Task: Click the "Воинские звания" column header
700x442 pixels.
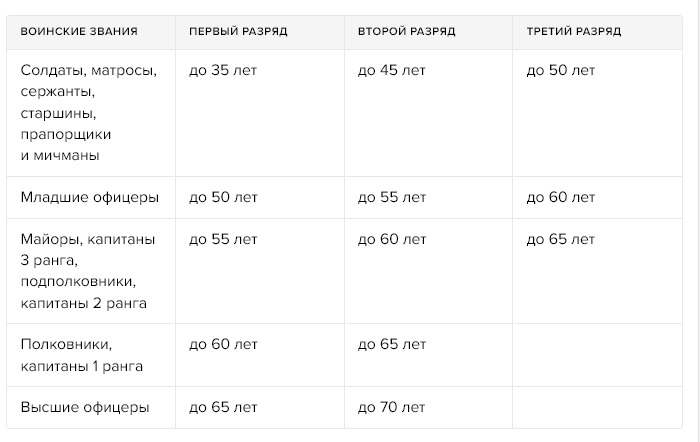Action: pyautogui.click(x=79, y=31)
